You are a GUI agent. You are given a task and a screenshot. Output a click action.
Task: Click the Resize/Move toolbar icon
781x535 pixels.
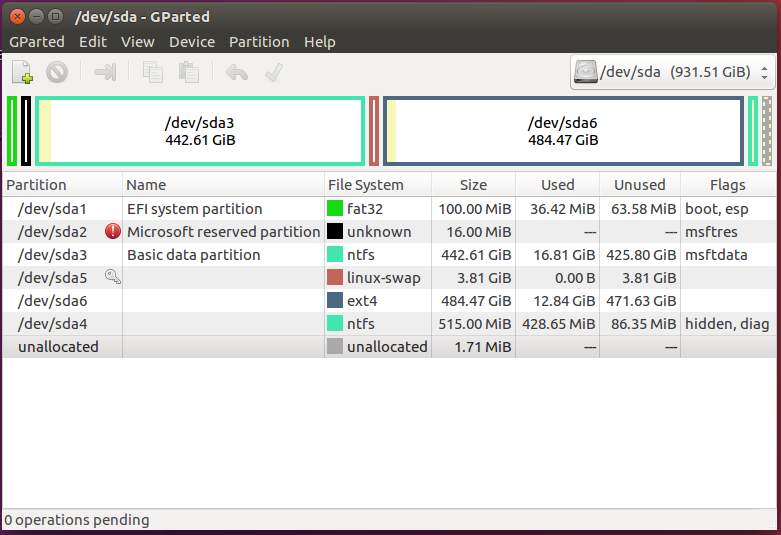click(x=105, y=72)
